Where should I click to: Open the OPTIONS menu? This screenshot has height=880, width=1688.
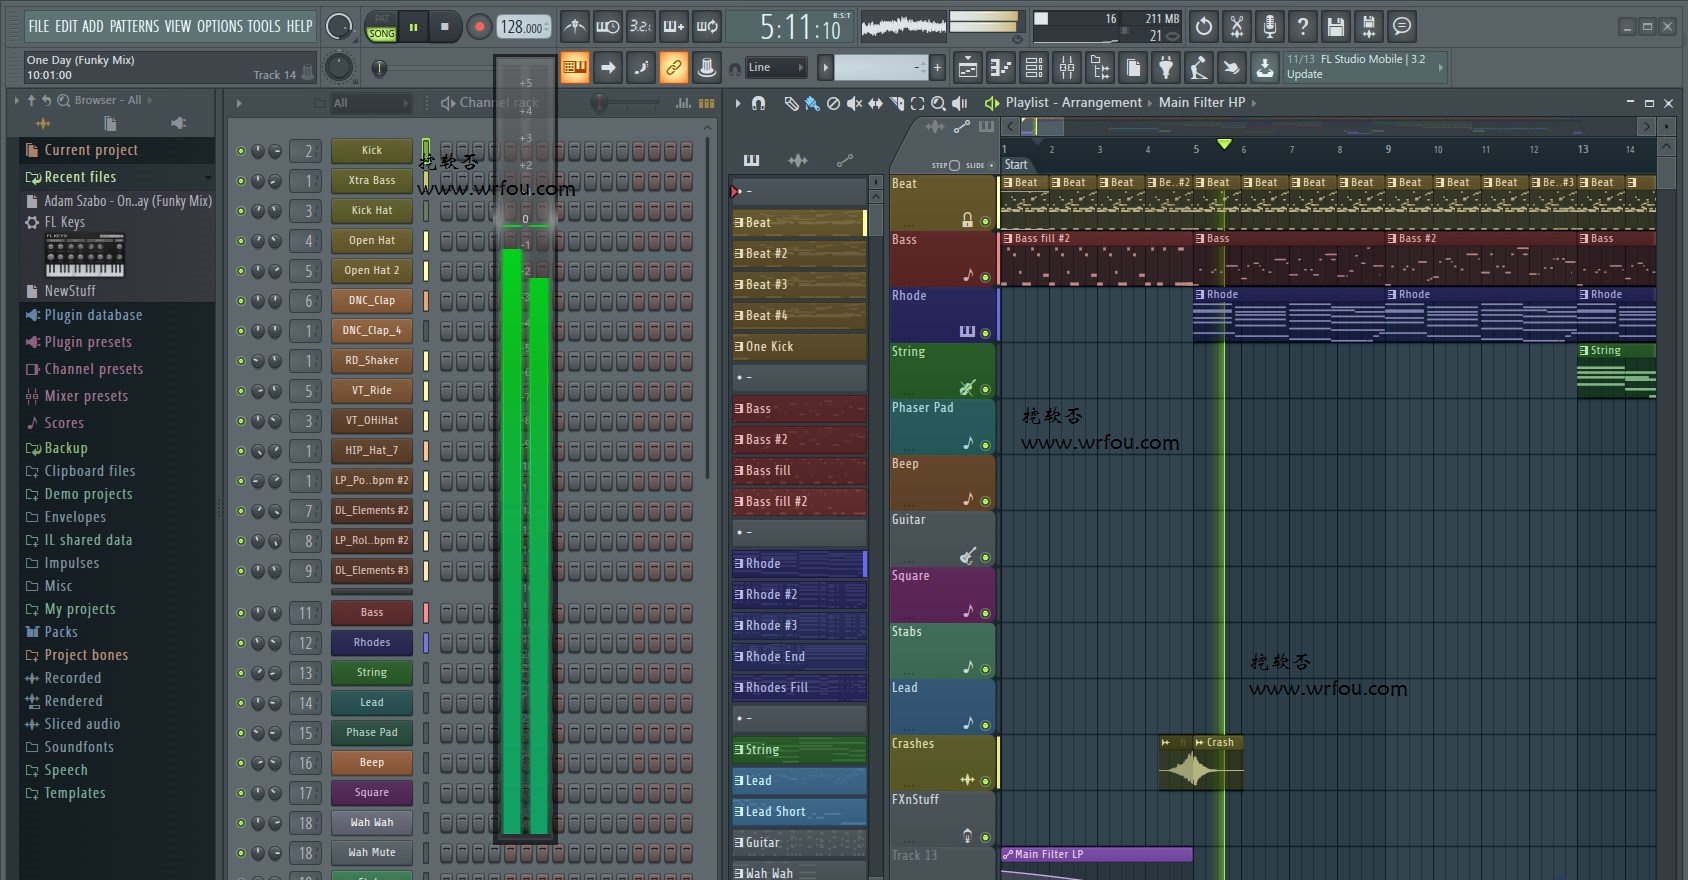(x=219, y=26)
